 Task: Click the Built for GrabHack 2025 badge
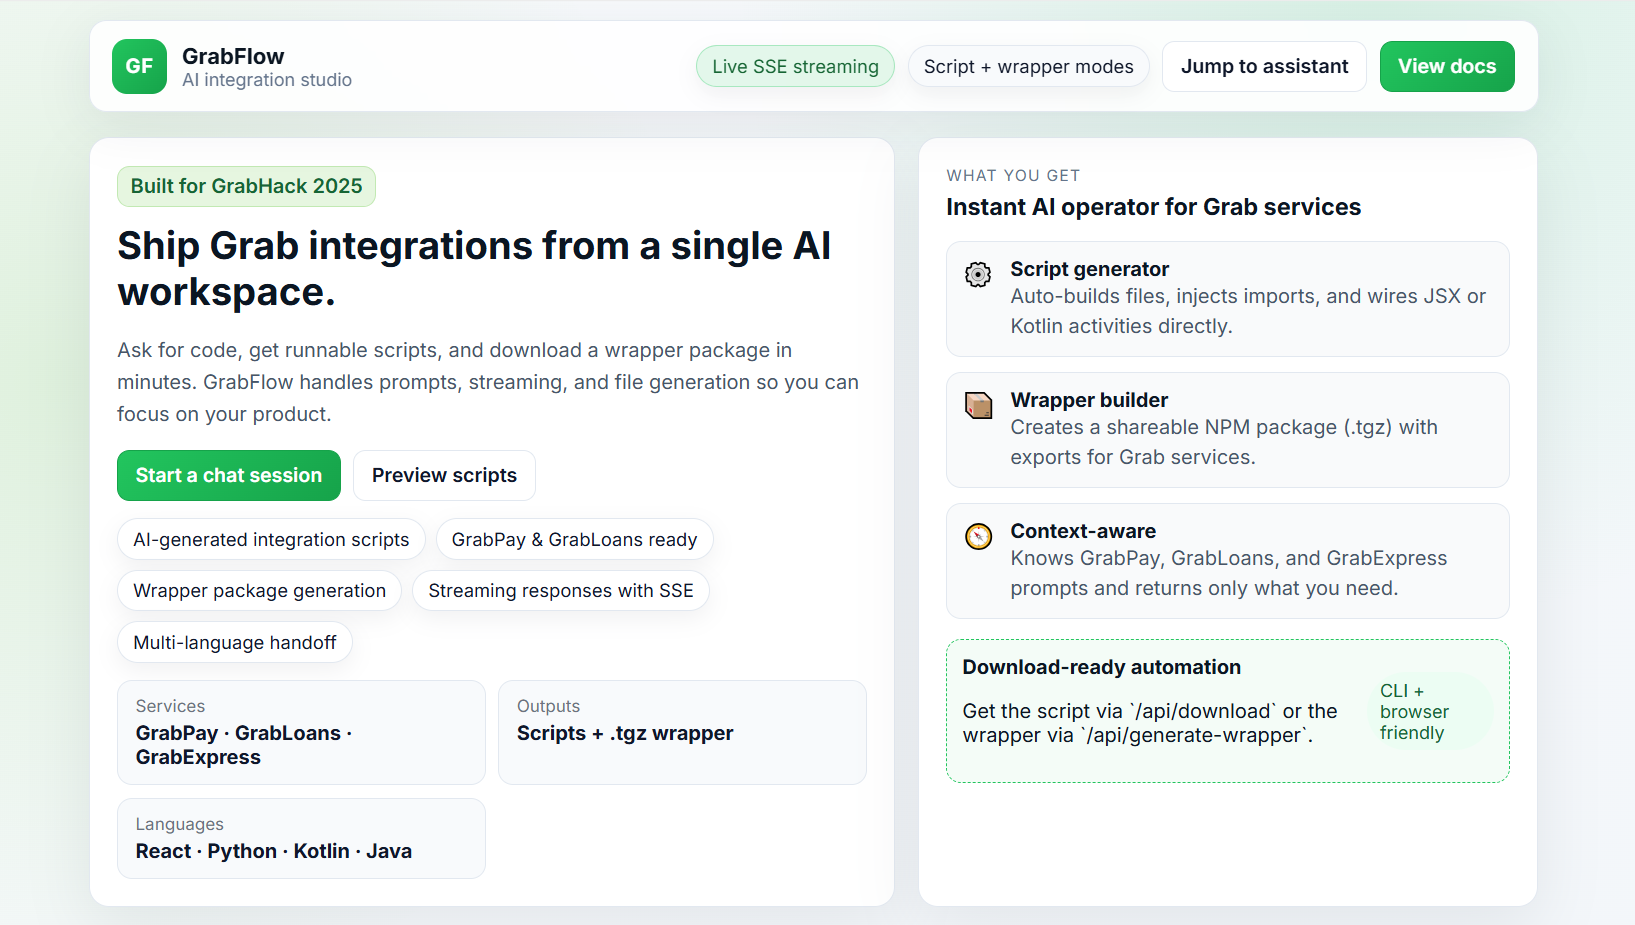246,186
